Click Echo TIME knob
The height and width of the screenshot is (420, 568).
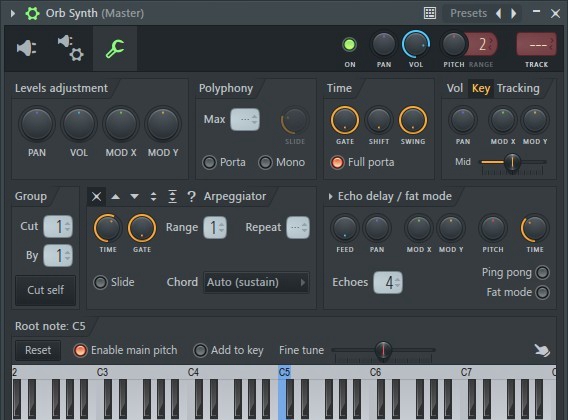coord(535,228)
